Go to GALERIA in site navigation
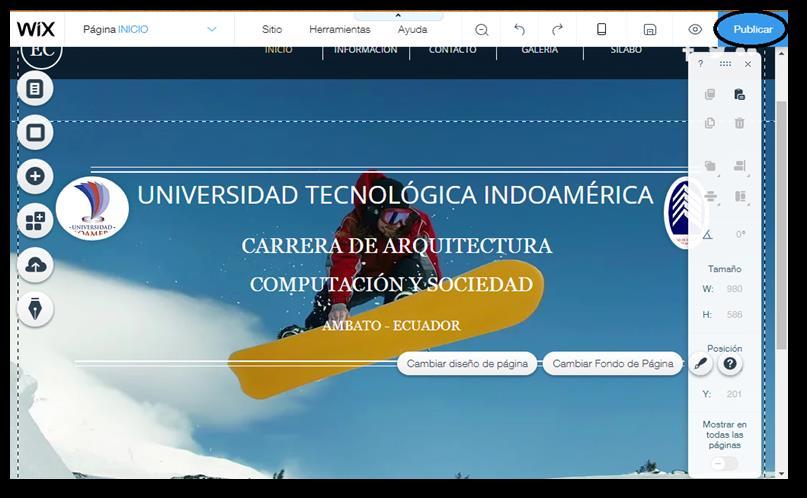Viewport: 807px width, 498px height. point(539,50)
